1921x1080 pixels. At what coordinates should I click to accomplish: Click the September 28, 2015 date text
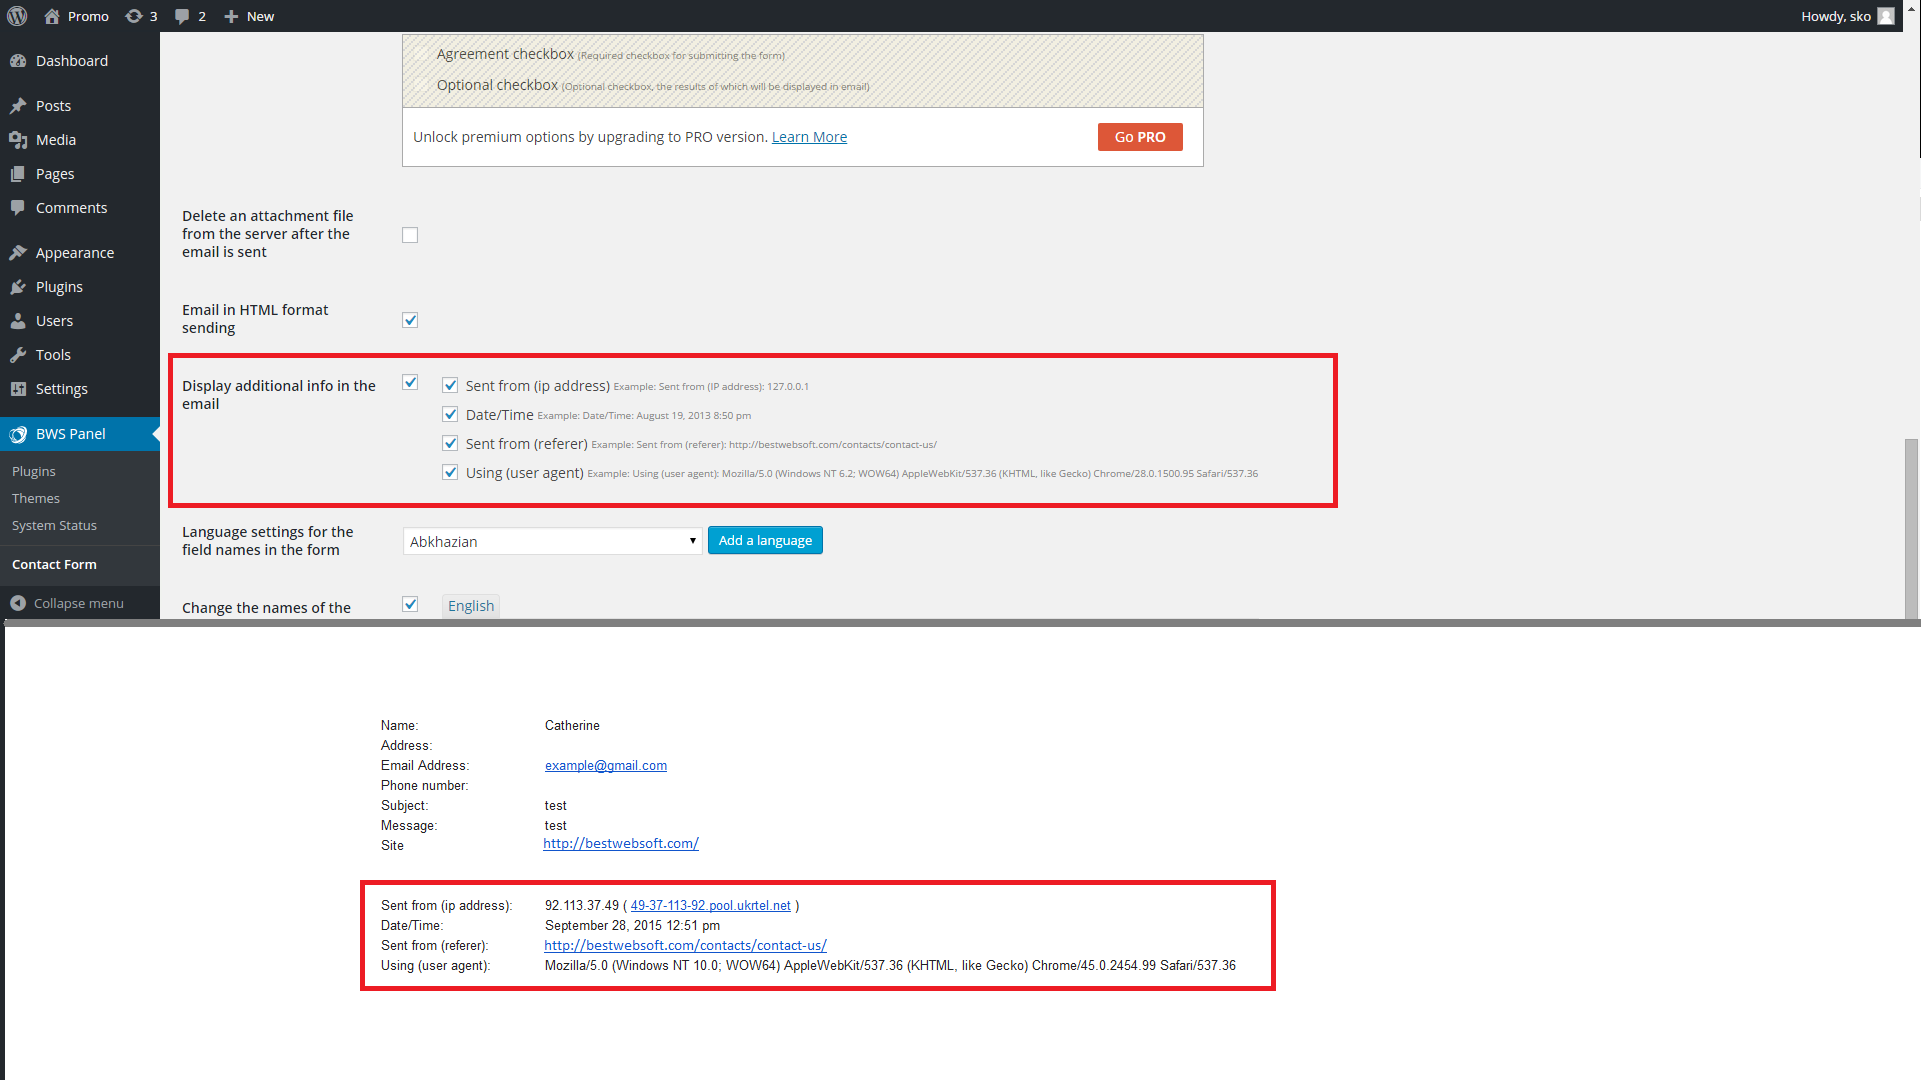[x=632, y=926]
